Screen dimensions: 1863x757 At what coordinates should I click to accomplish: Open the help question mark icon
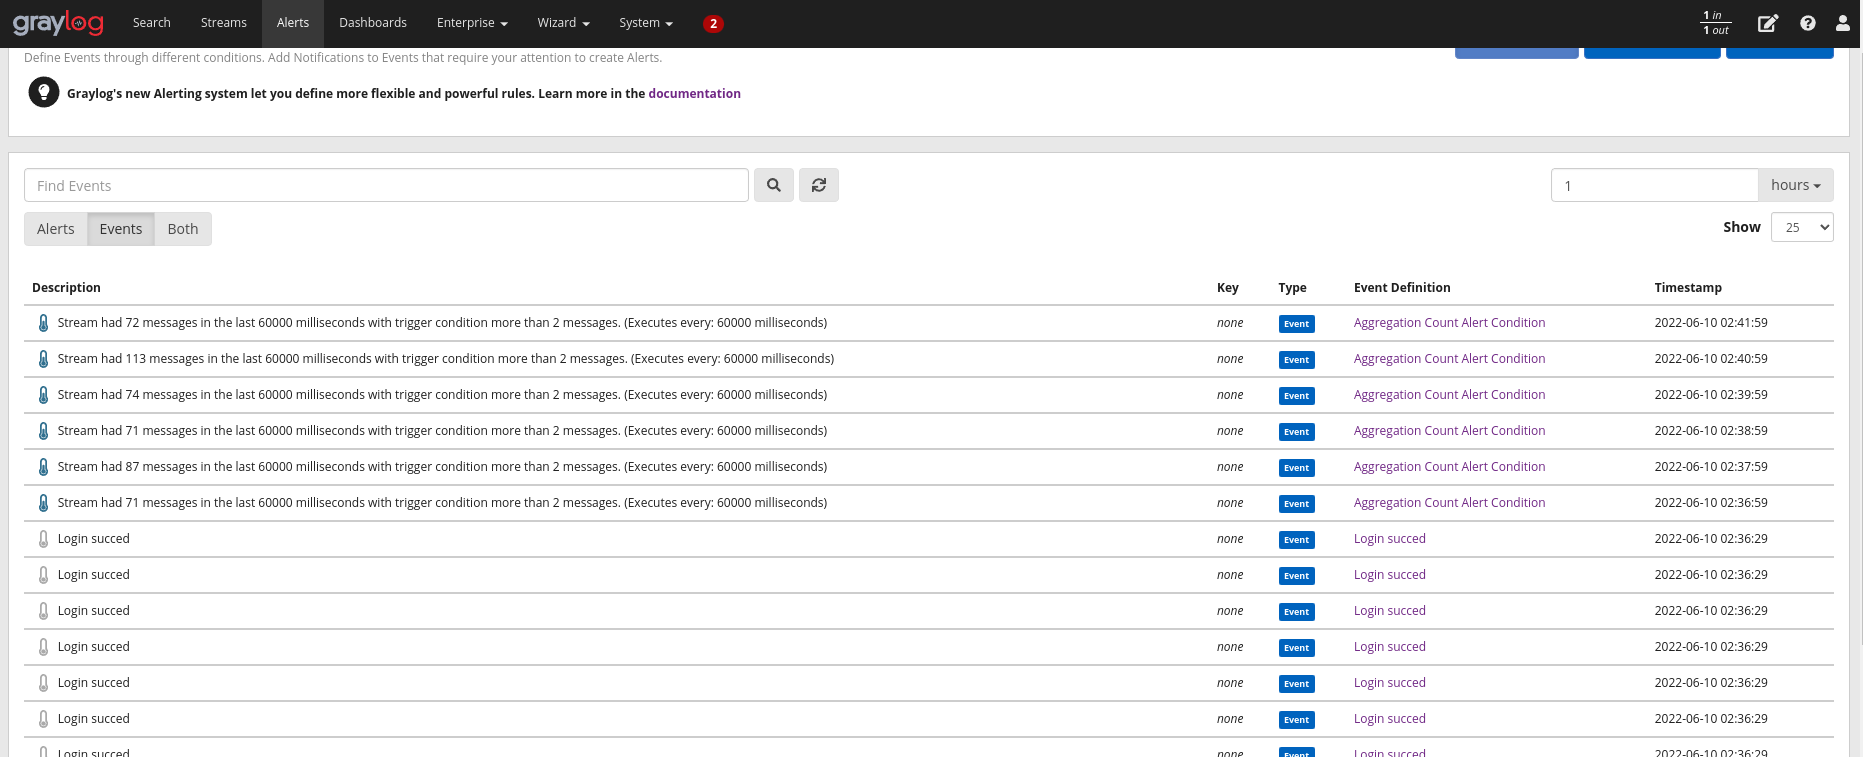click(1807, 23)
